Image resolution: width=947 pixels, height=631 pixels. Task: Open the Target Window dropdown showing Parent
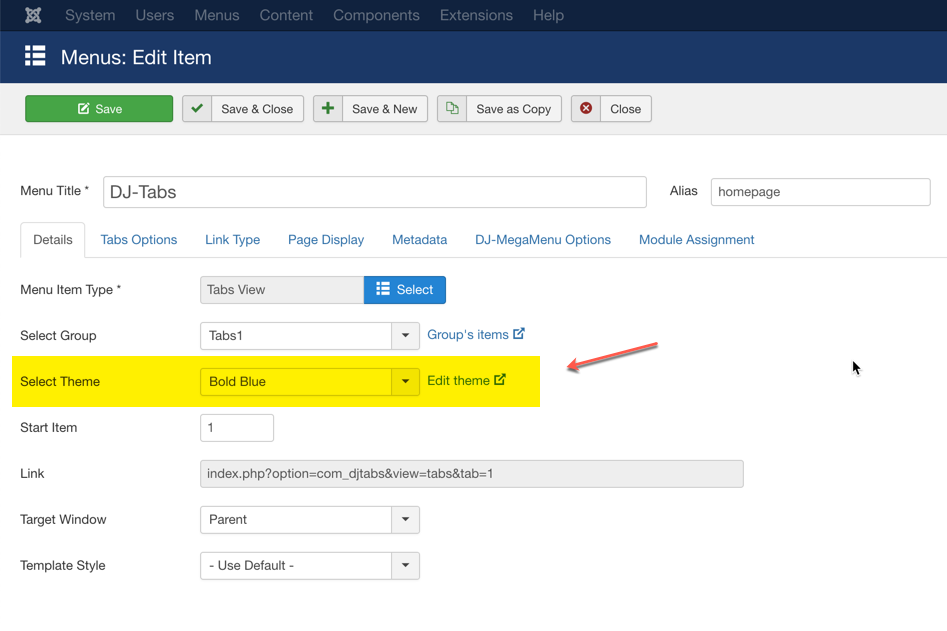point(310,520)
